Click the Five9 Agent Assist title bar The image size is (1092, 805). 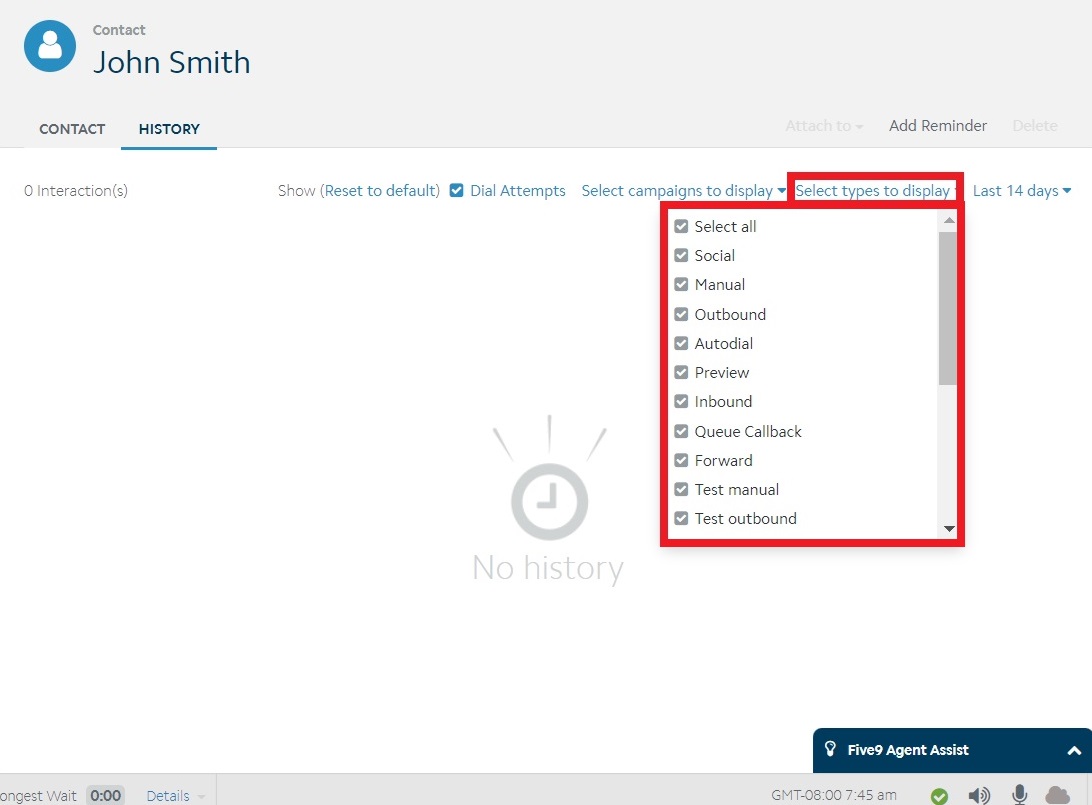pos(952,750)
